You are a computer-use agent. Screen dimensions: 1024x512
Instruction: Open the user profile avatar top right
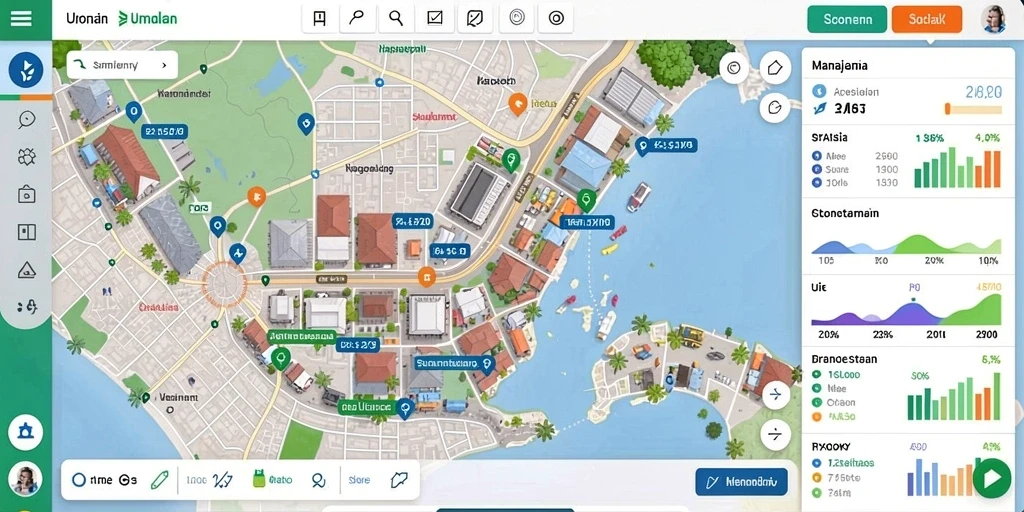pyautogui.click(x=993, y=19)
